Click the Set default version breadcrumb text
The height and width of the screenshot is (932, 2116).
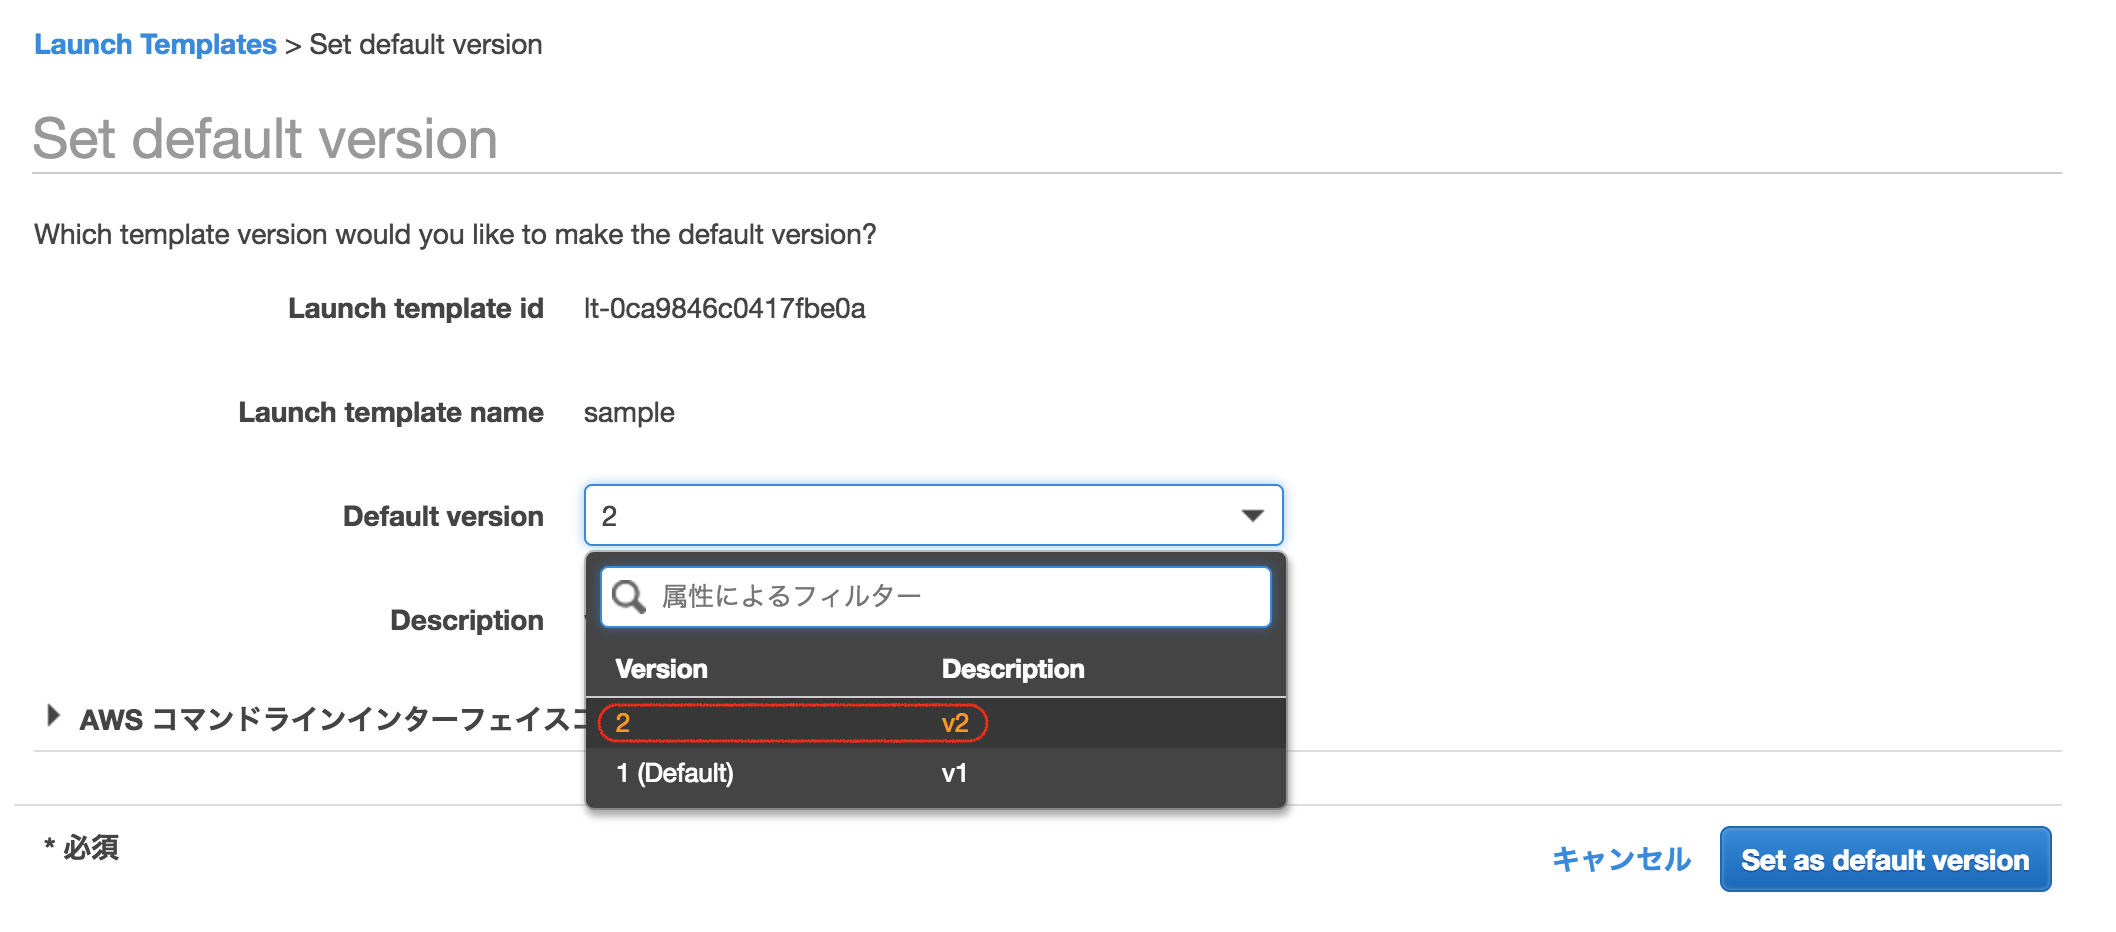(425, 45)
